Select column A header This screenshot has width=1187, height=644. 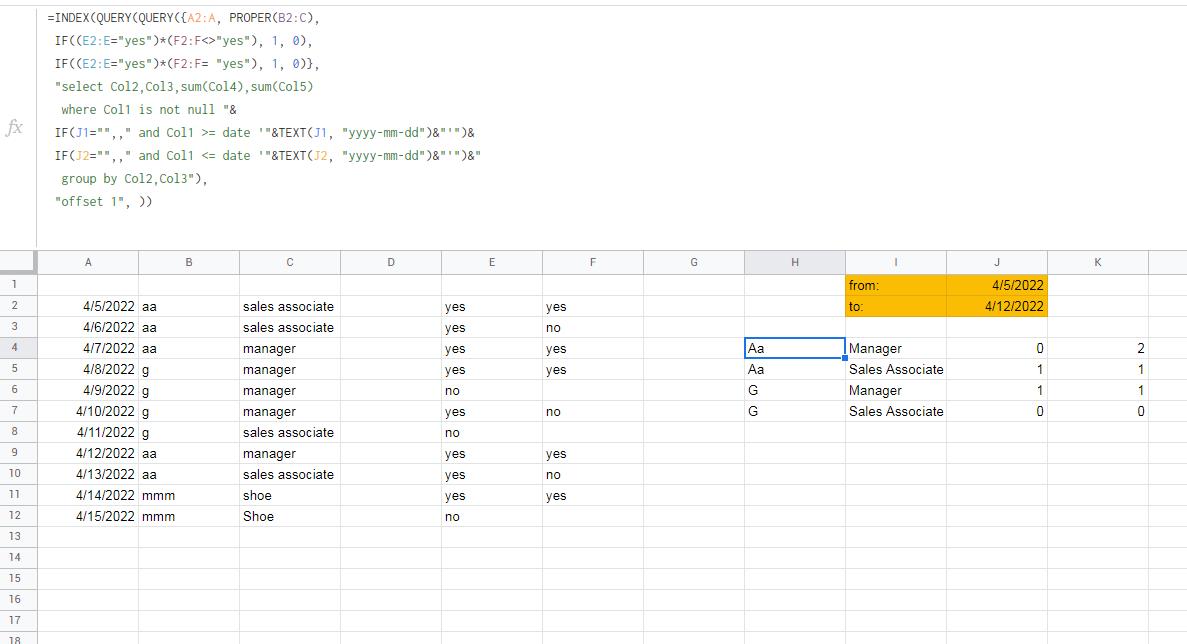[88, 262]
